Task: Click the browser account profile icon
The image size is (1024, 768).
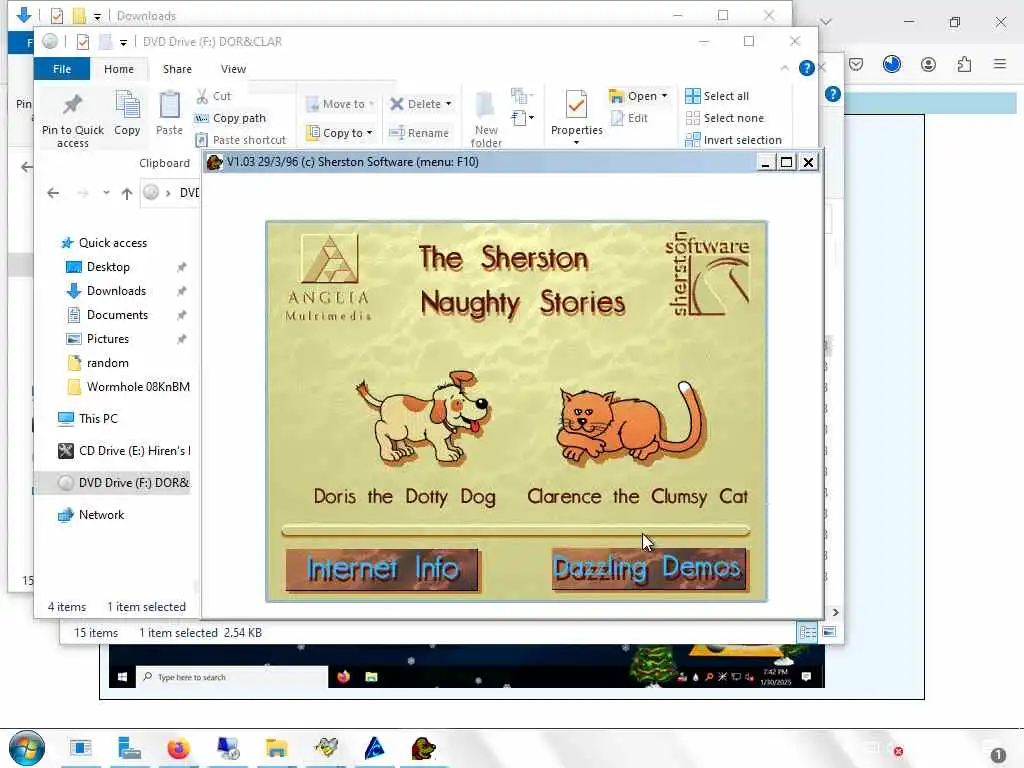Action: (928, 64)
